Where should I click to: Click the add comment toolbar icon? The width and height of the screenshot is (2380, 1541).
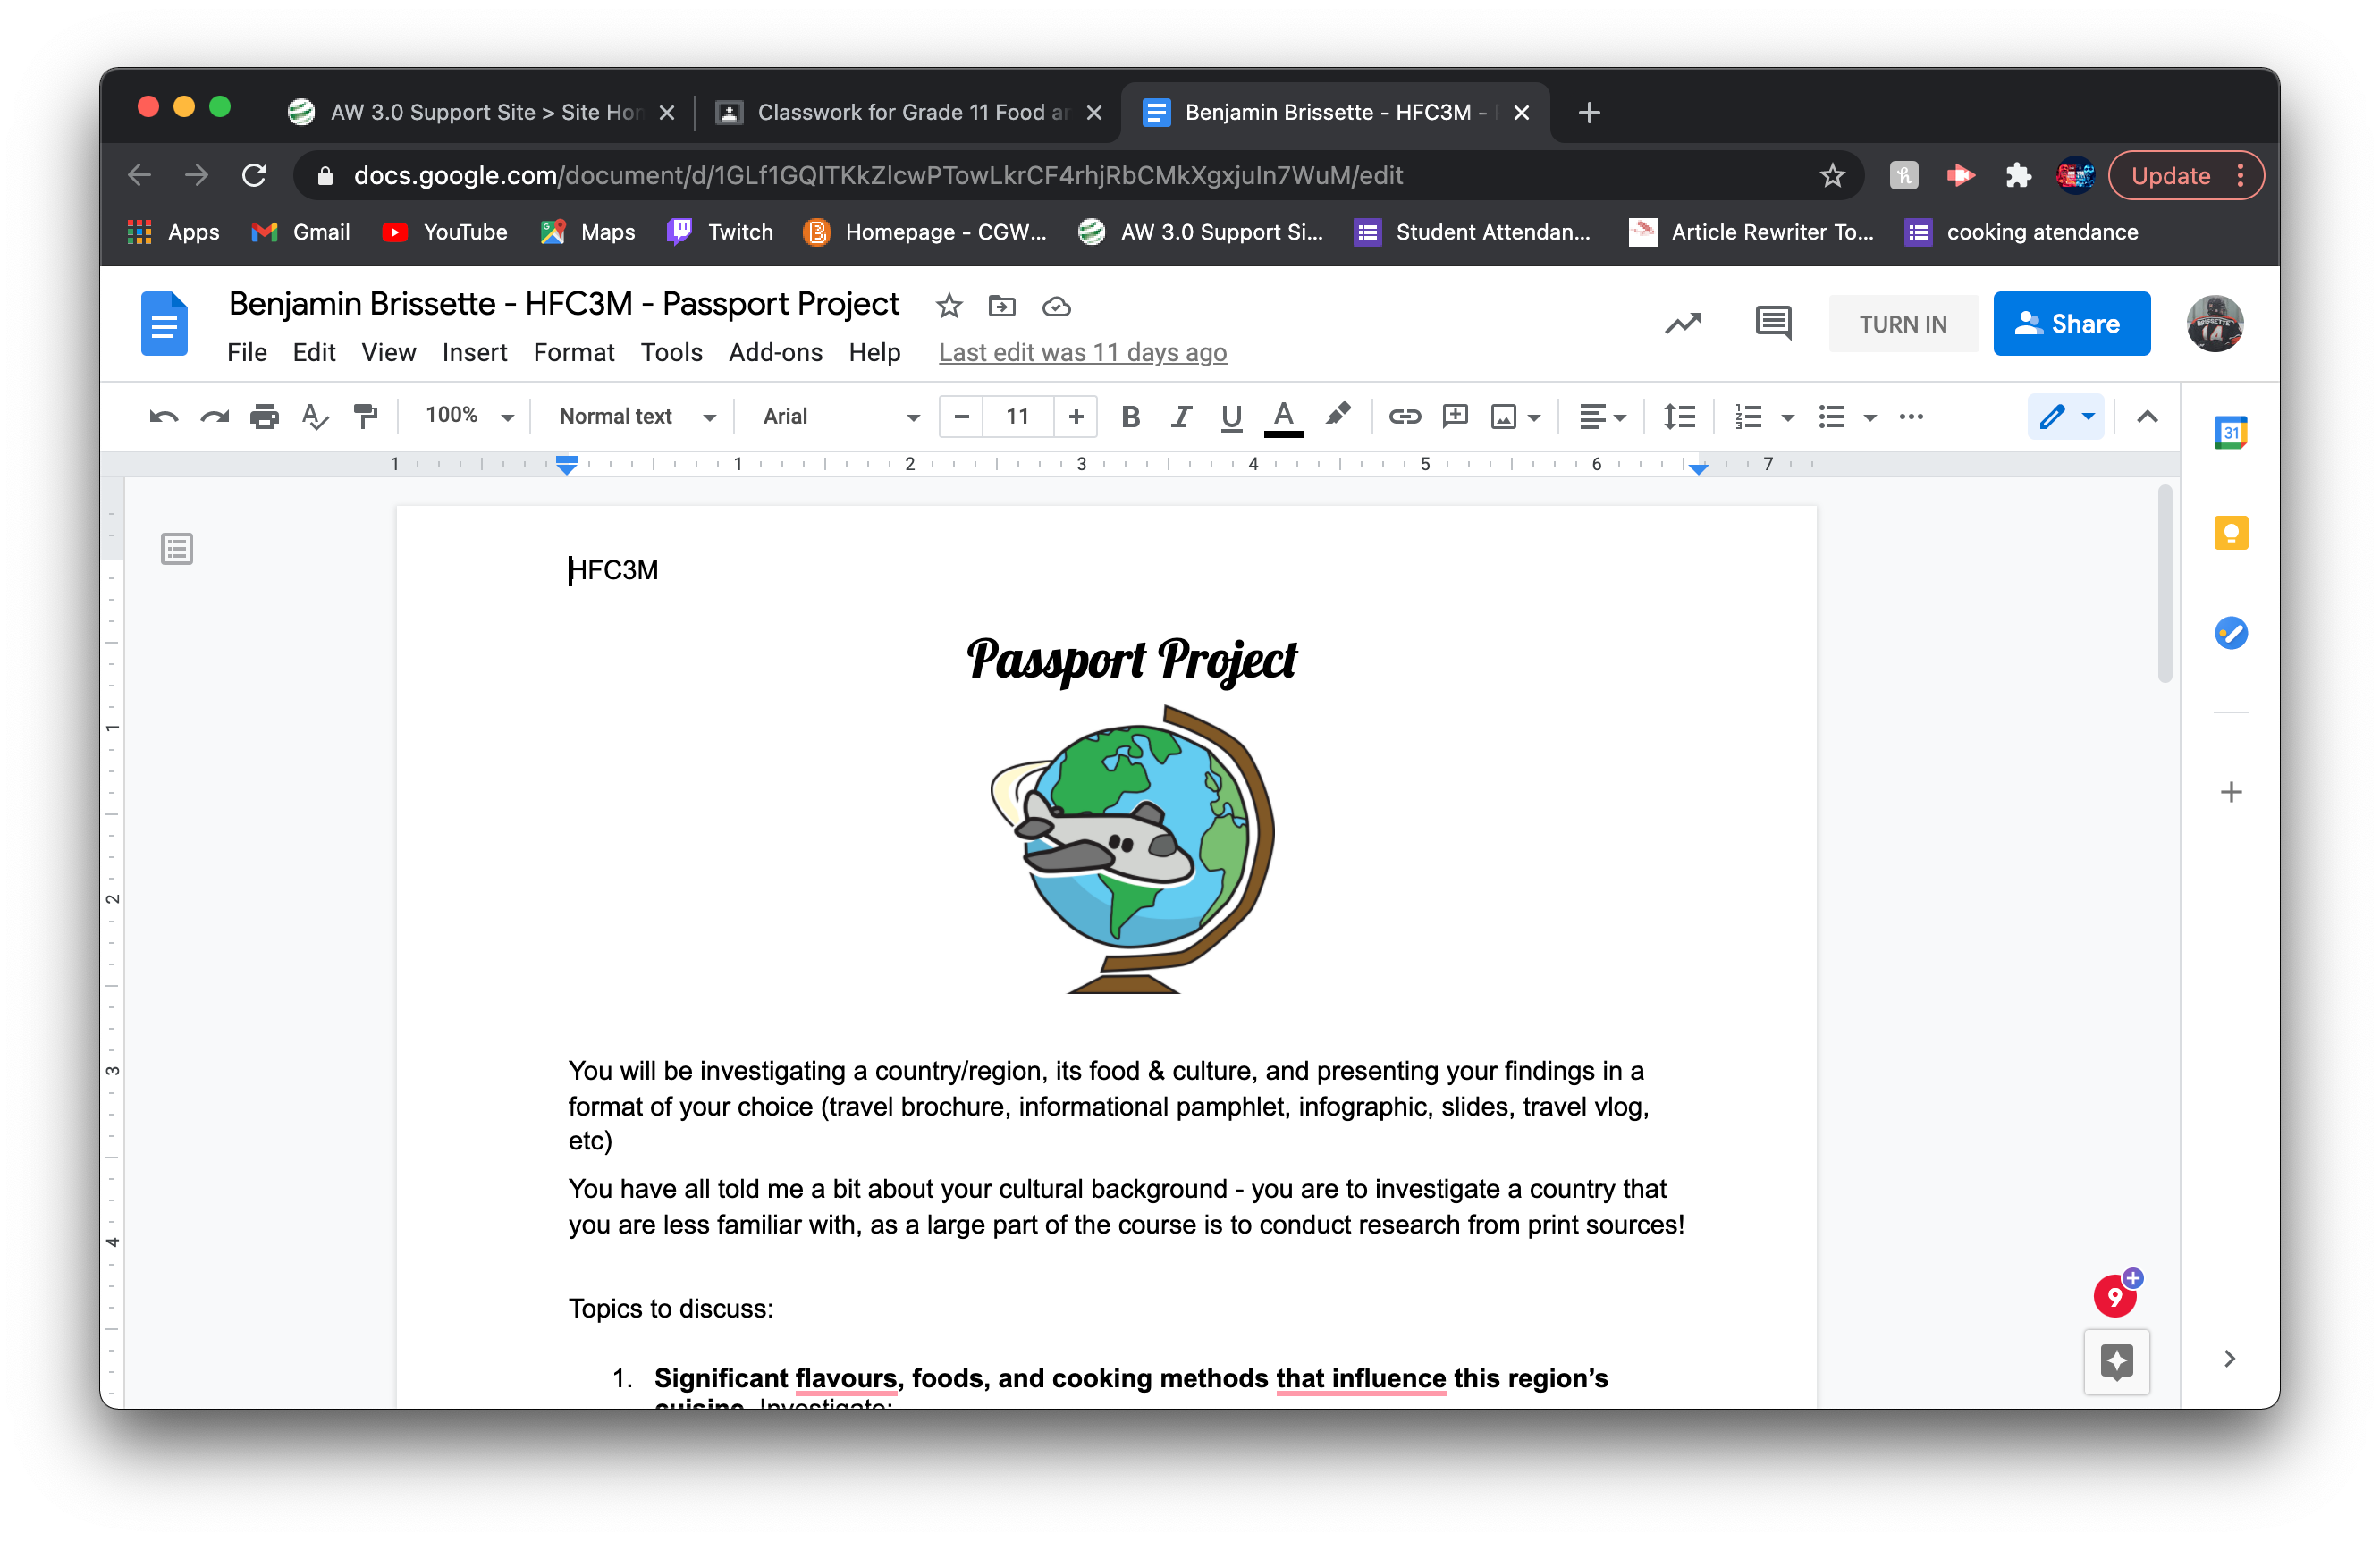click(1455, 416)
